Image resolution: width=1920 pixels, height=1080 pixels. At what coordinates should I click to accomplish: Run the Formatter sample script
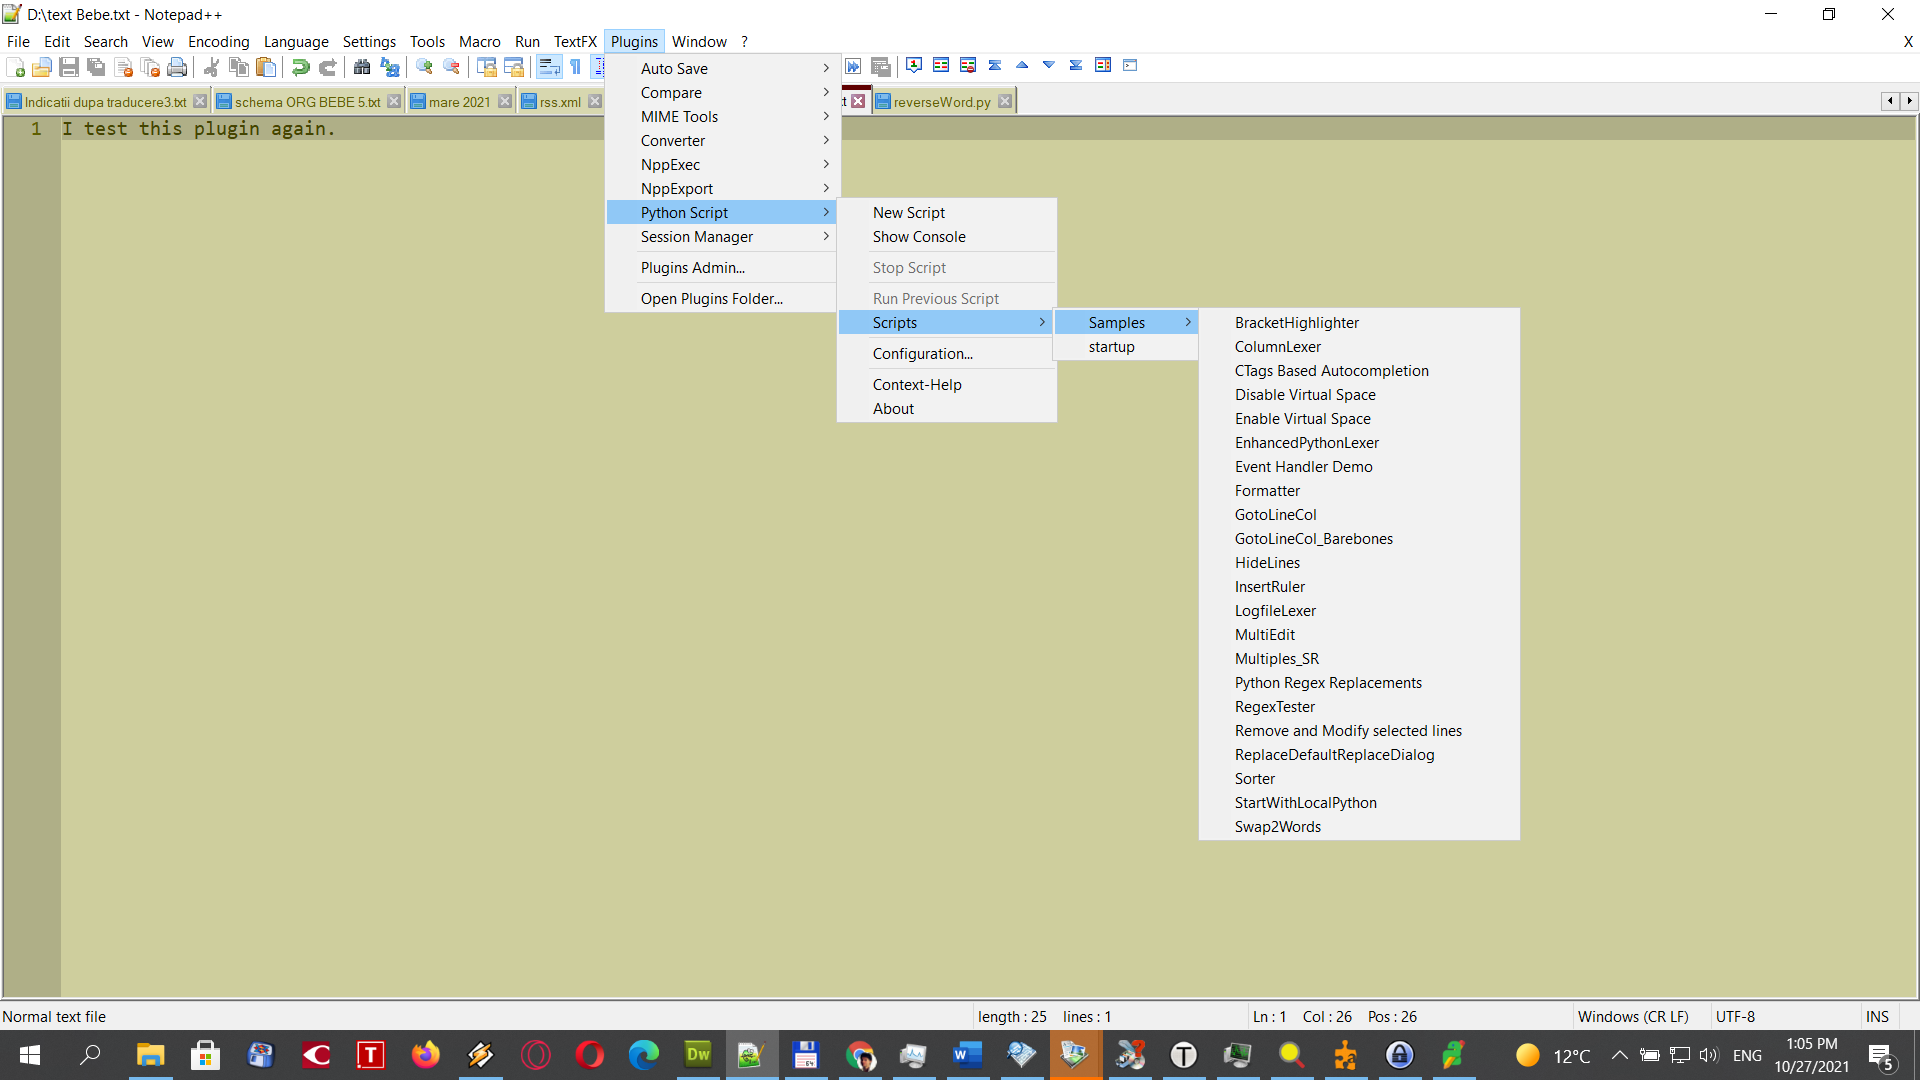(x=1359, y=490)
